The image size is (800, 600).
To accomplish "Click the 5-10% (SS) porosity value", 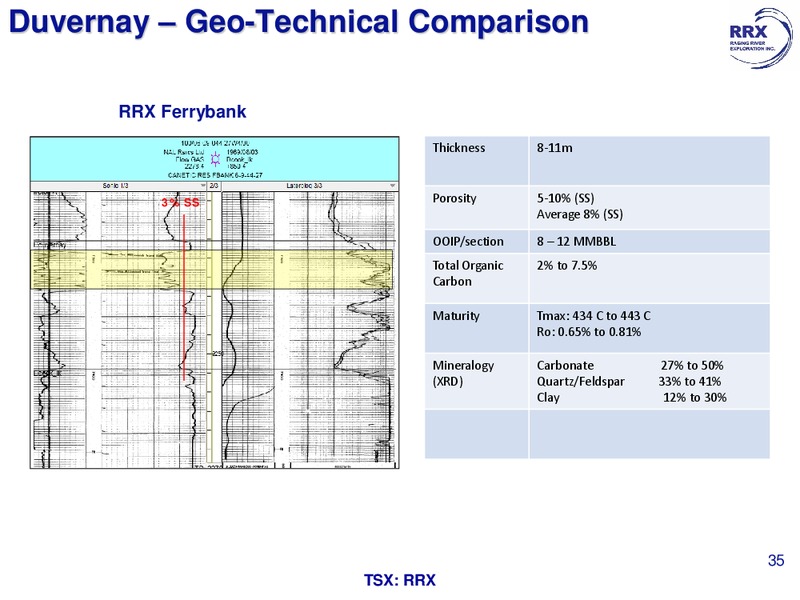I will 565,198.
